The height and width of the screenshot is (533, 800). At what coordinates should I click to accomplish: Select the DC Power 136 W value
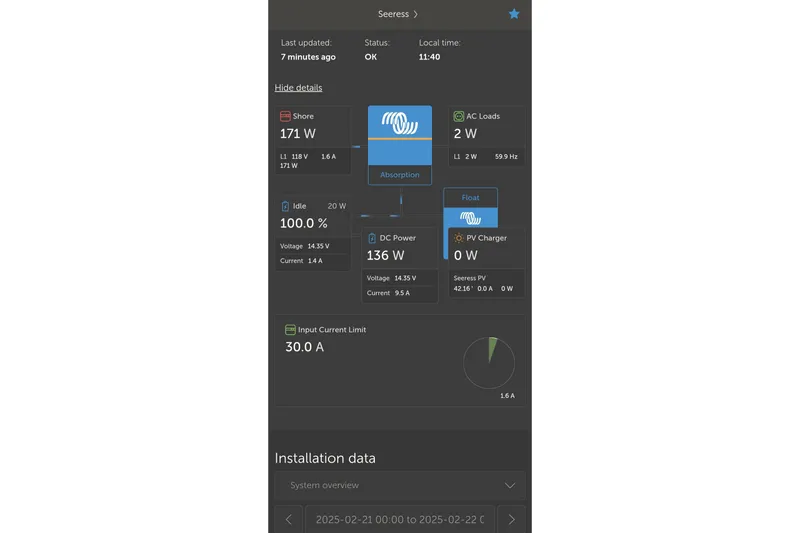click(x=385, y=256)
